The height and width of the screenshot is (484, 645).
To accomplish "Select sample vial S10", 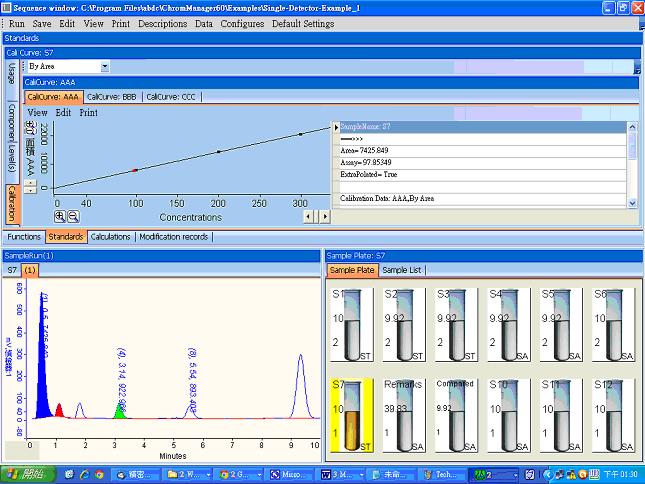I will point(509,415).
